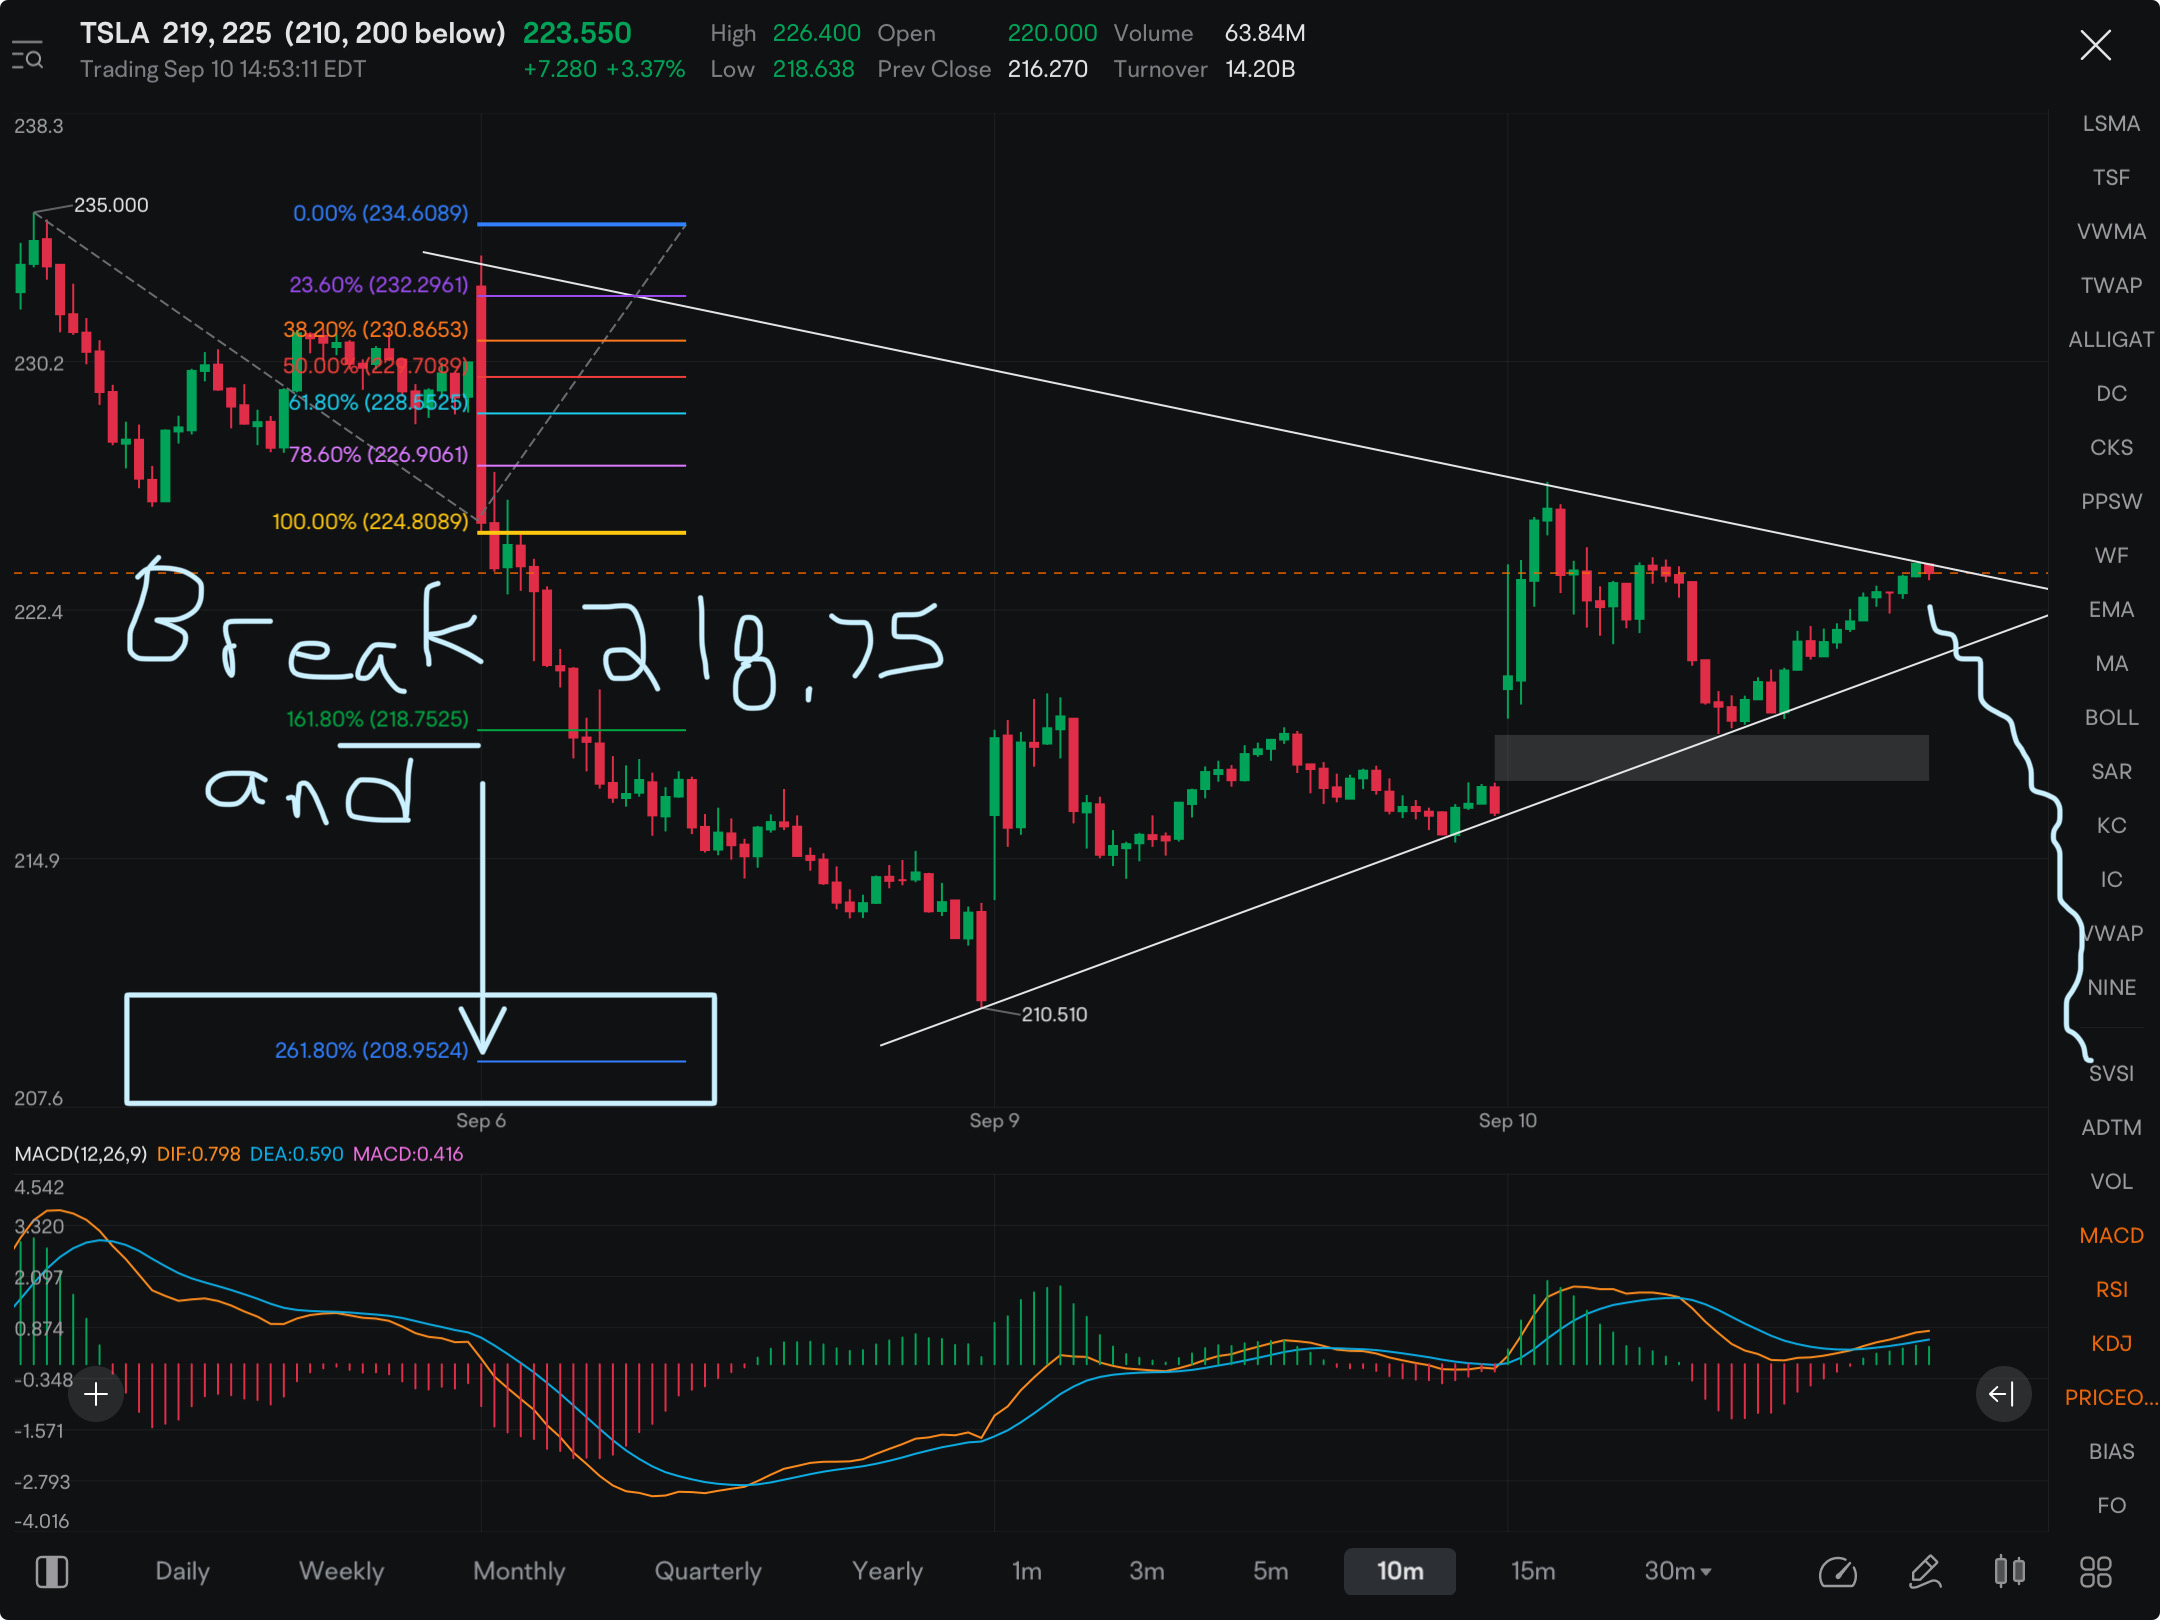This screenshot has height=1620, width=2160.
Task: Enable the TSF indicator
Action: click(x=2111, y=178)
